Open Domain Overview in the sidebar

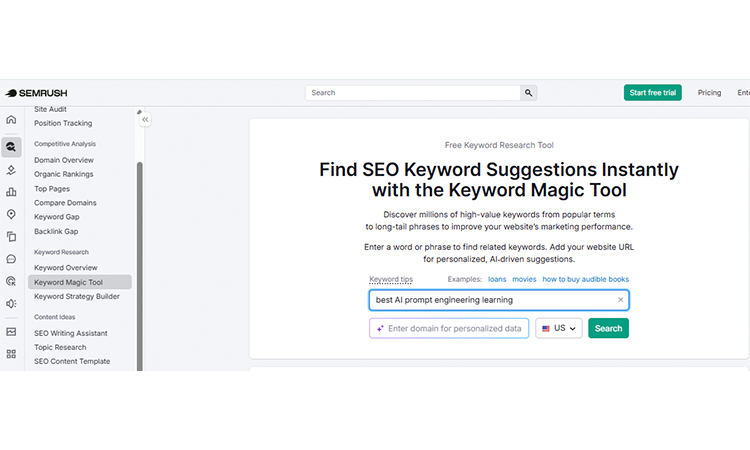(x=64, y=160)
